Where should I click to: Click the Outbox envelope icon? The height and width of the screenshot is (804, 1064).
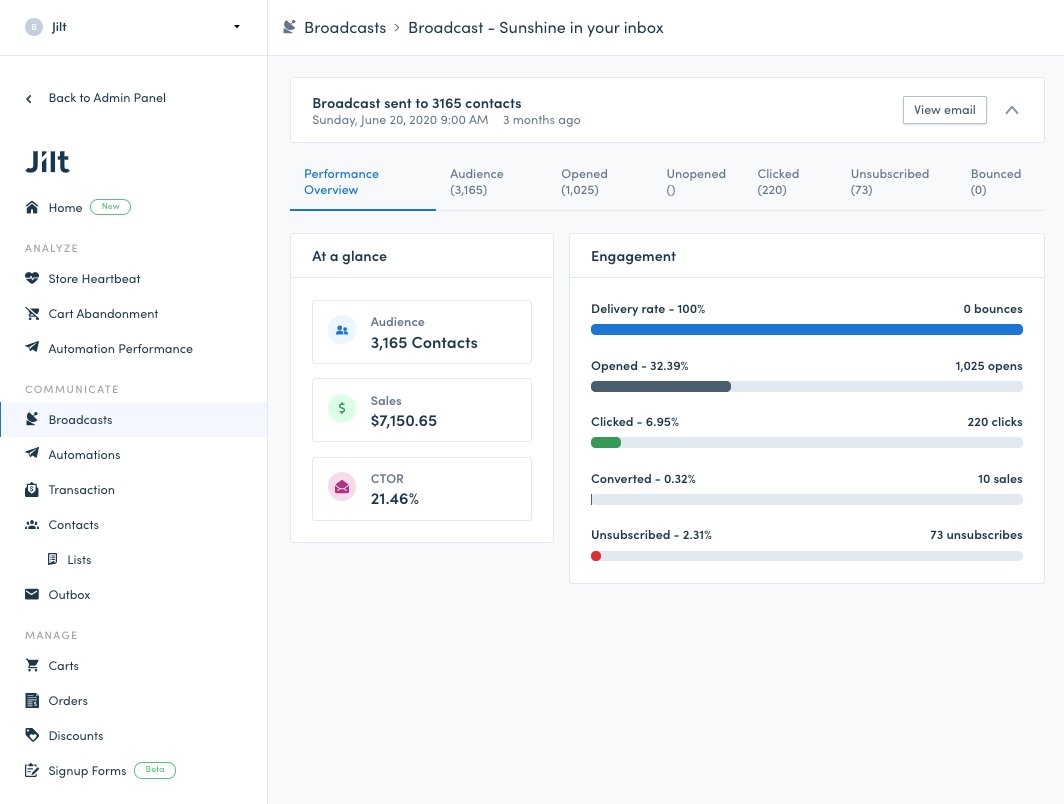(x=32, y=594)
